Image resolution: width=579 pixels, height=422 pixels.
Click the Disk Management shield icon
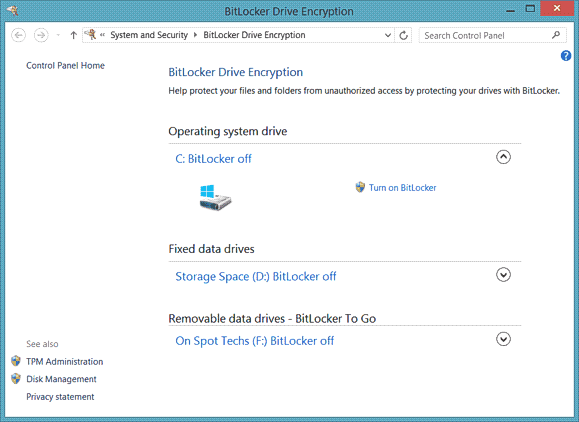tap(16, 378)
